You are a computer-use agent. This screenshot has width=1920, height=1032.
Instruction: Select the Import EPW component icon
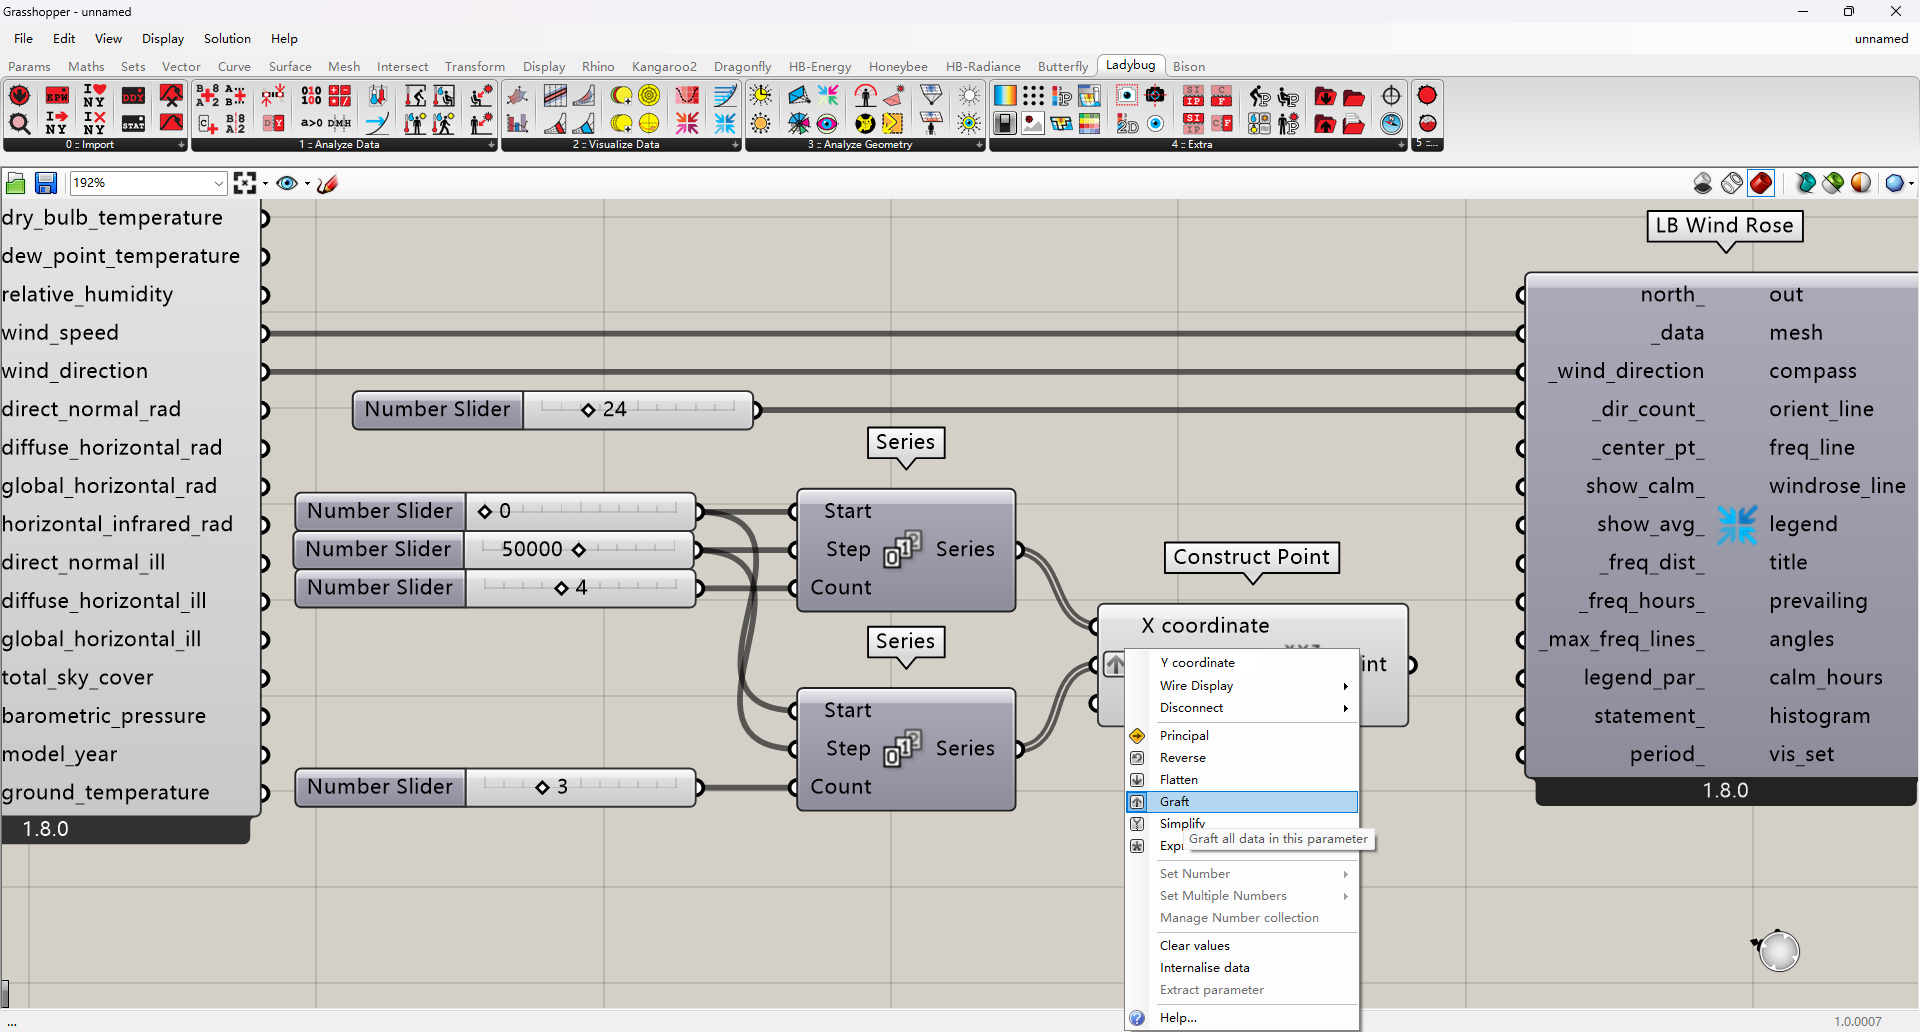coord(57,96)
